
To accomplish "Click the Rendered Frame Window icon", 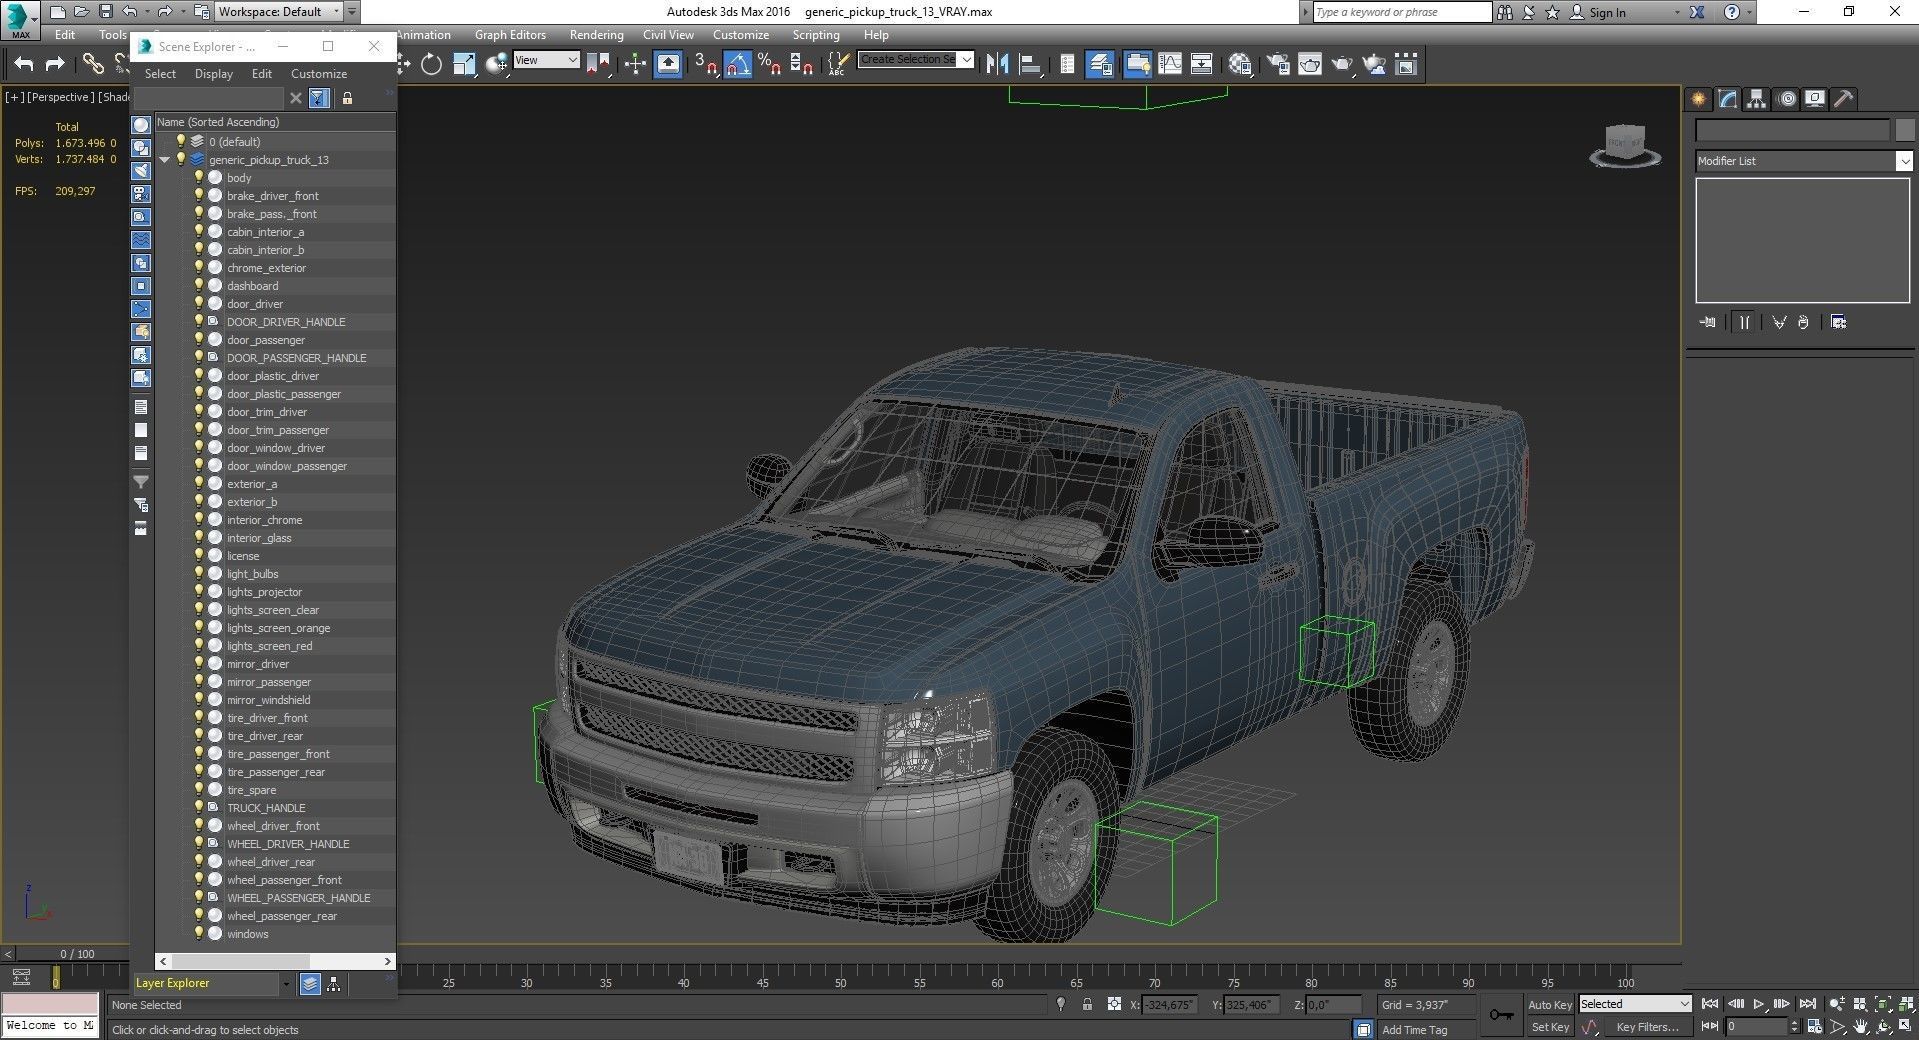I will (1310, 65).
